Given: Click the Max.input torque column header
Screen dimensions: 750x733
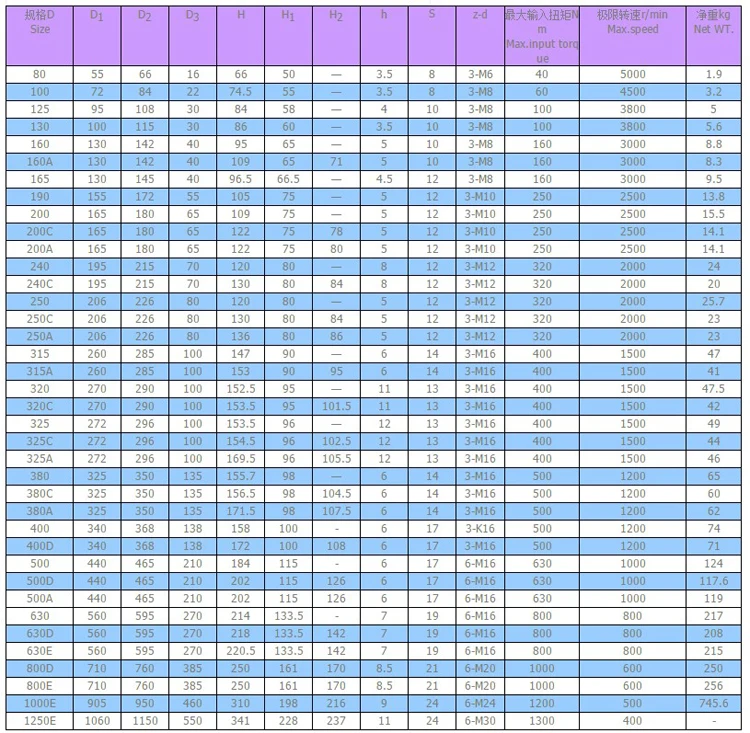Looking at the screenshot, I should 542,36.
